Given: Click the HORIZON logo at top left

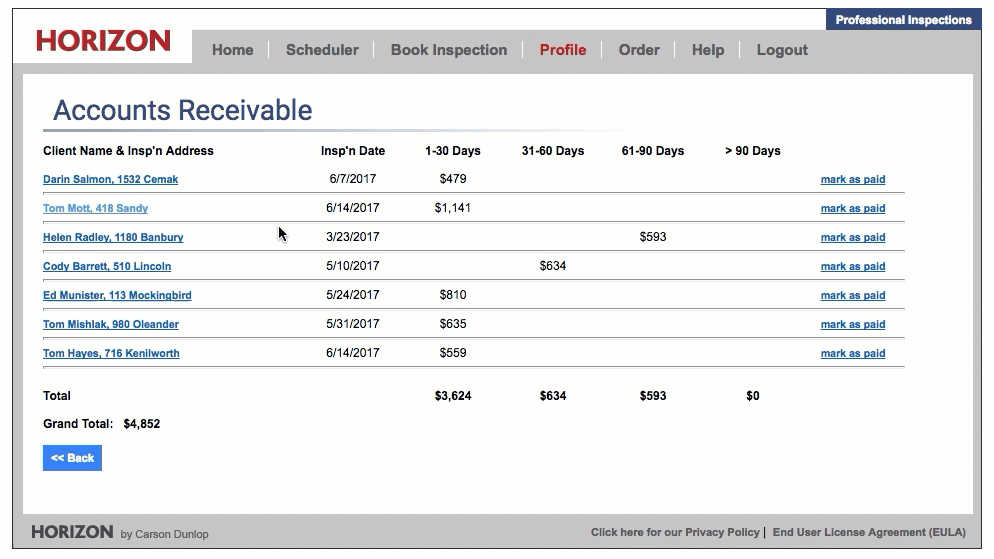Looking at the screenshot, I should (x=103, y=41).
